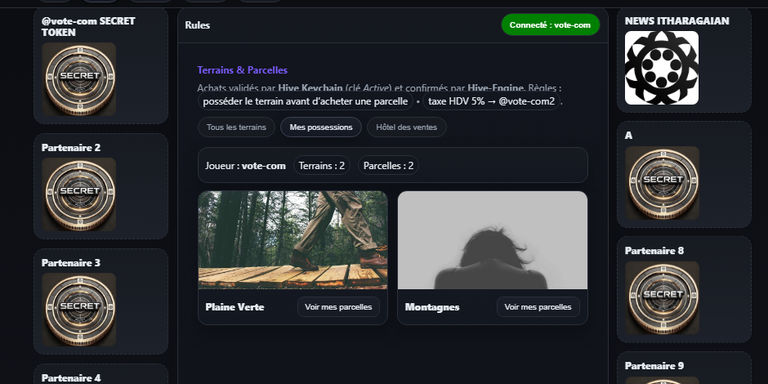Click the Rules panel title
This screenshot has height=384, width=768.
[x=197, y=25]
